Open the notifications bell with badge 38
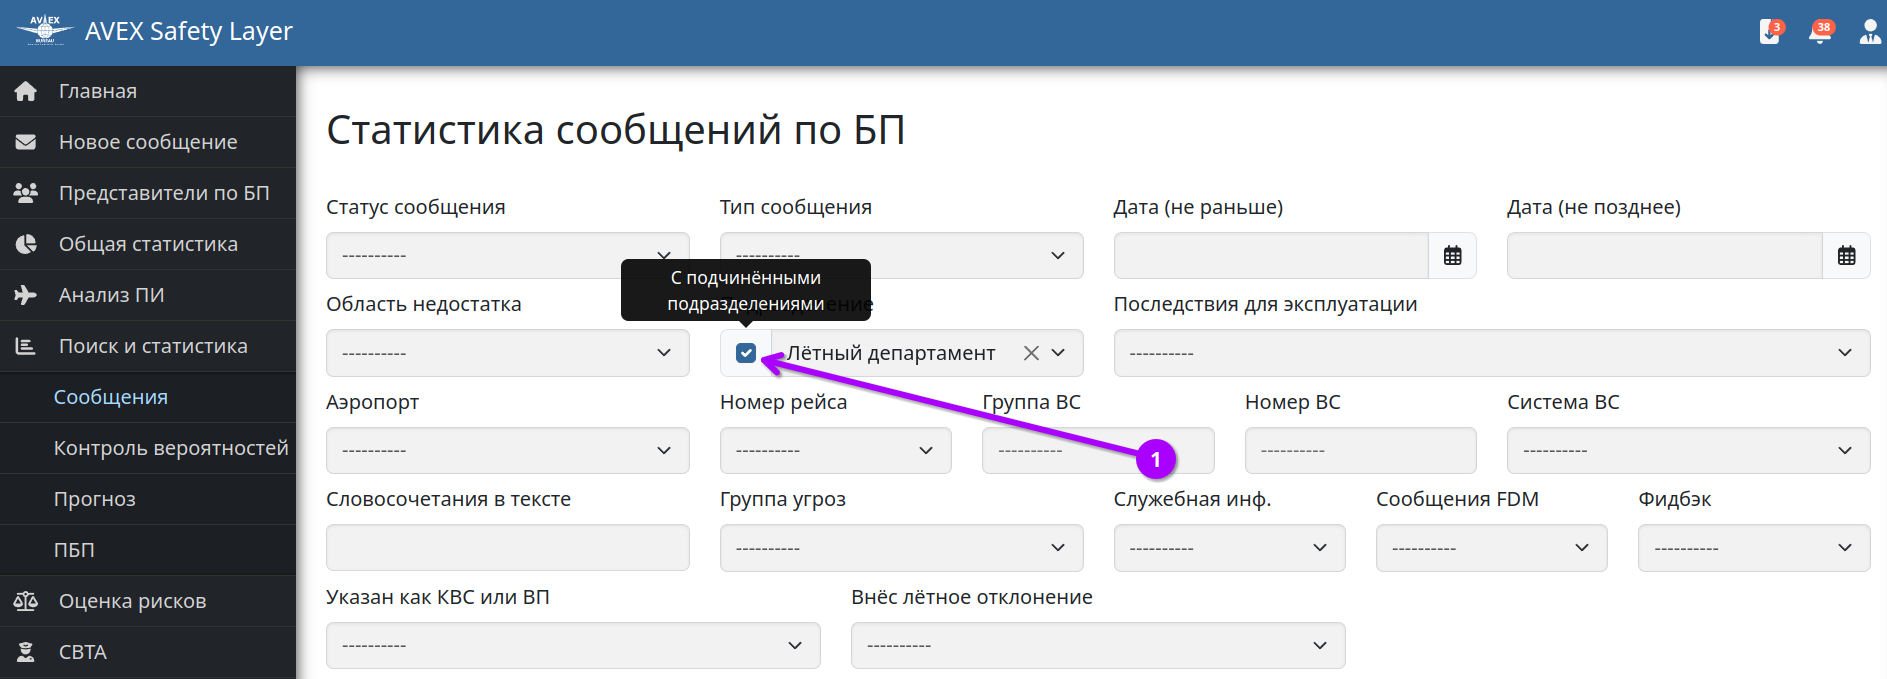The width and height of the screenshot is (1887, 679). (x=1820, y=32)
